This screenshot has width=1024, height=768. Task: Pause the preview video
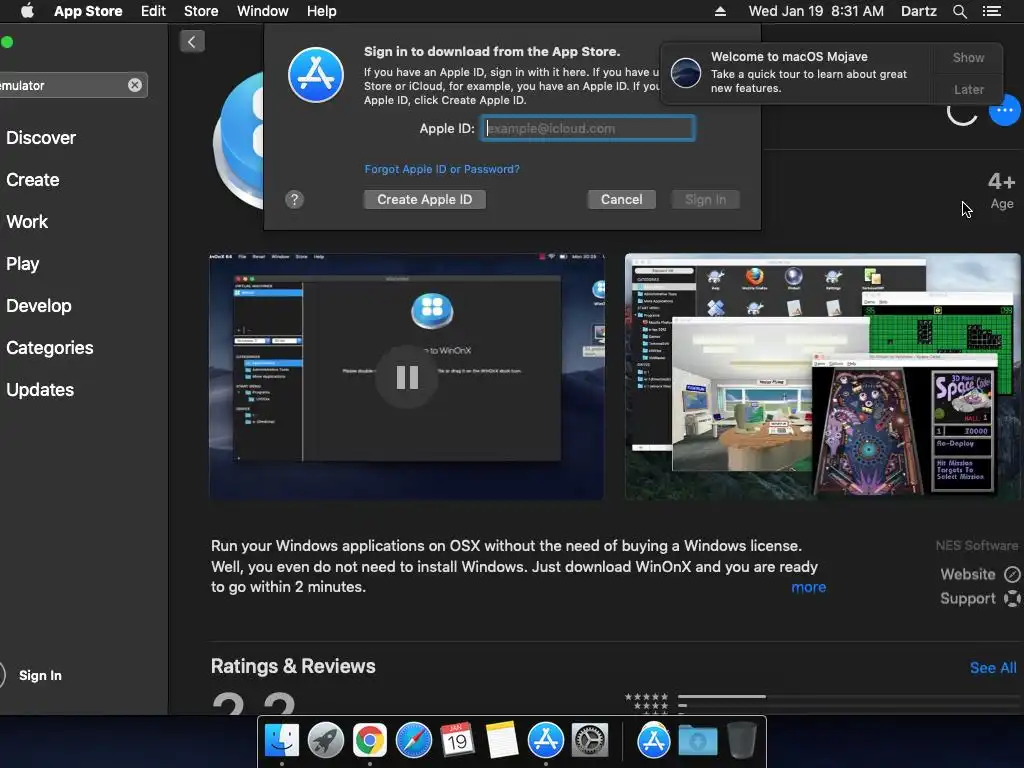pyautogui.click(x=407, y=377)
